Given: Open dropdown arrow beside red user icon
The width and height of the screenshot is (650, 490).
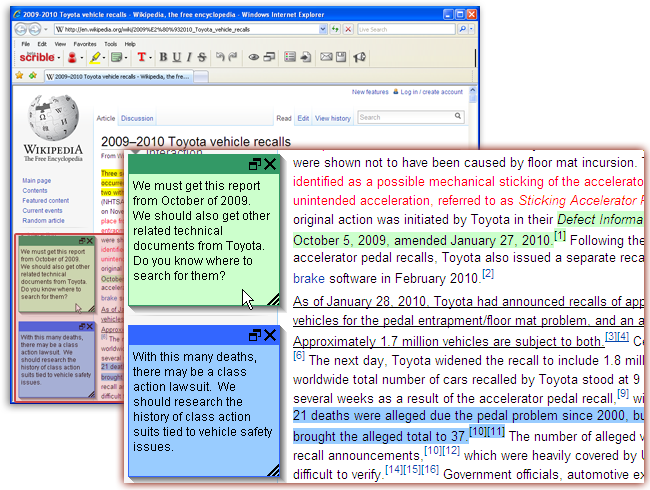Looking at the screenshot, I should coord(82,58).
